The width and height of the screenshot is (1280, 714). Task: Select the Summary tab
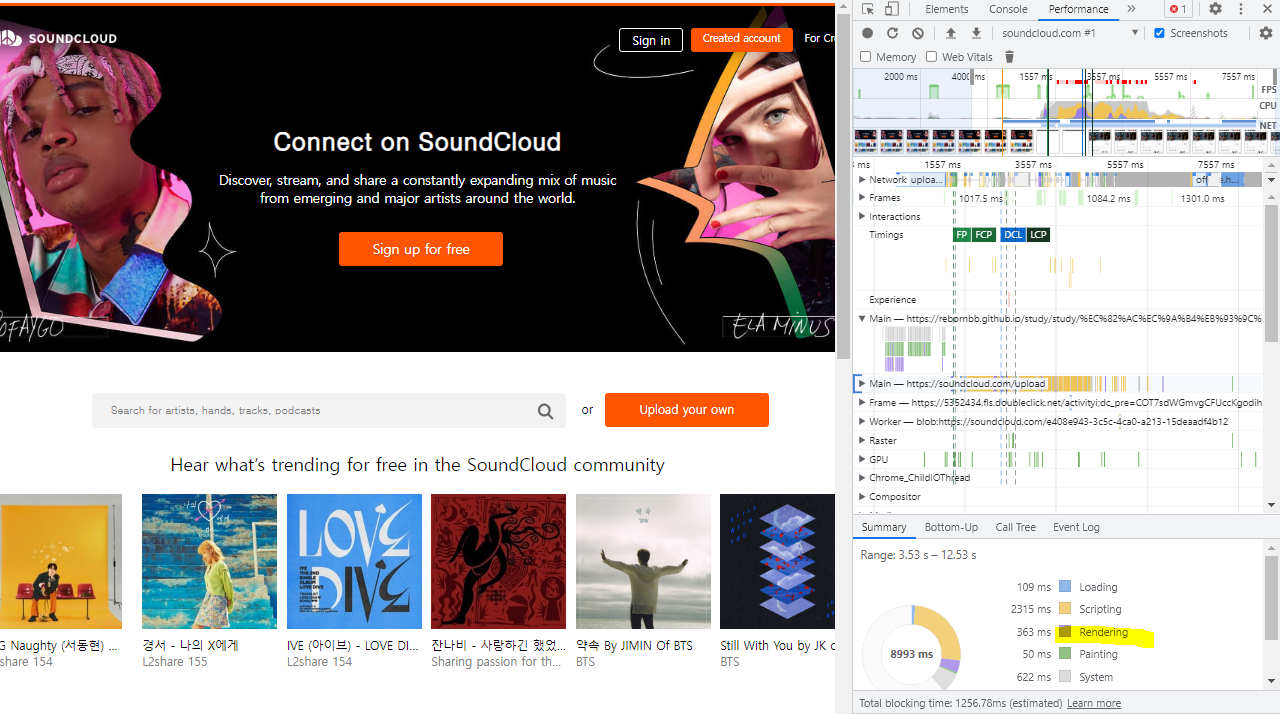(x=884, y=527)
